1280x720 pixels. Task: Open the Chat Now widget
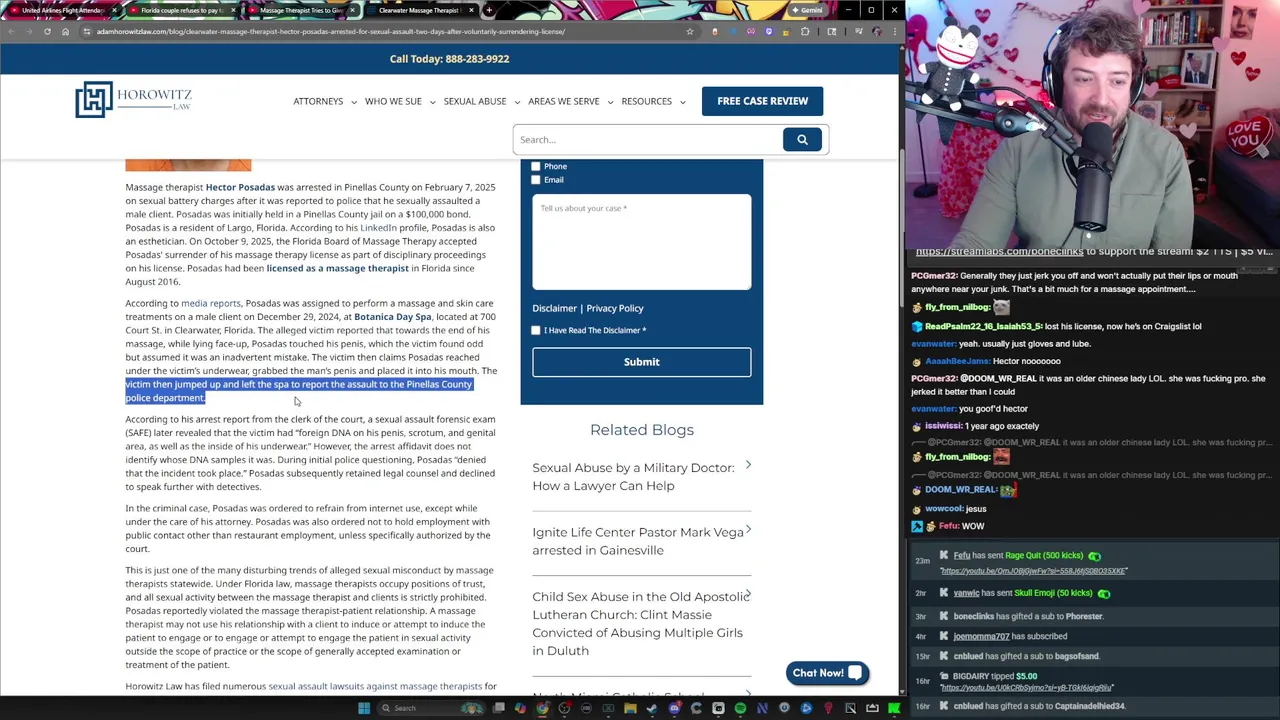[x=827, y=673]
